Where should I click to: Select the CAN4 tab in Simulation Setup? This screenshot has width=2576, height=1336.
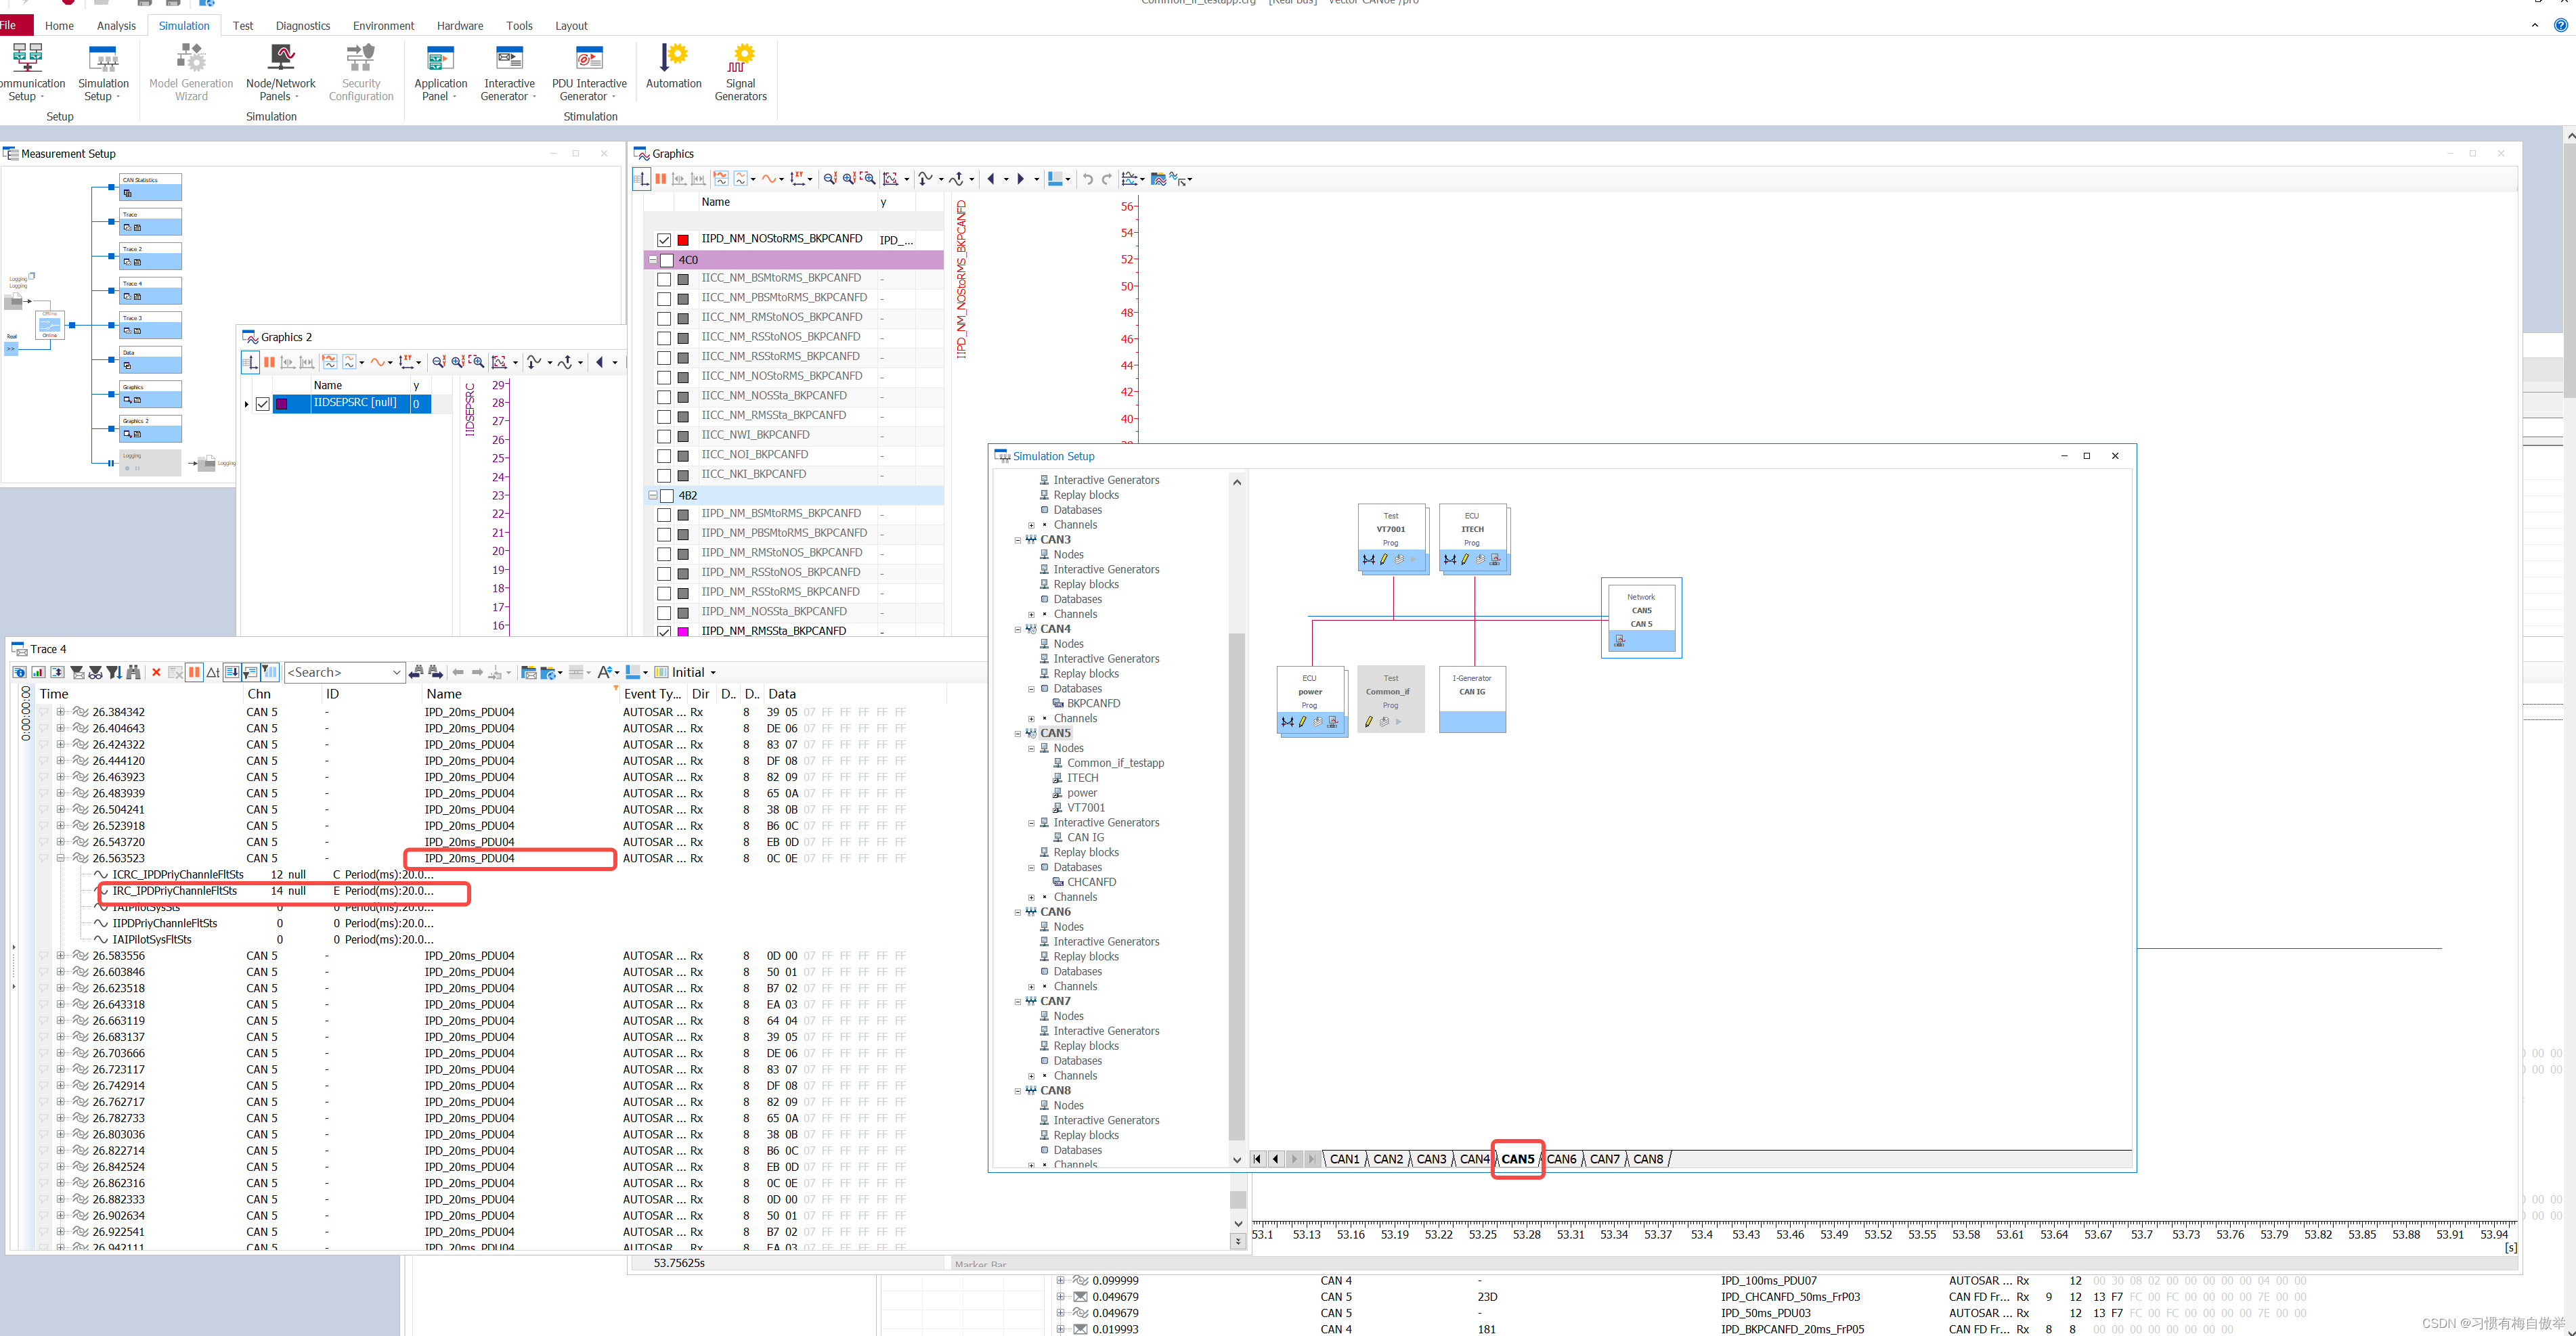click(1474, 1159)
